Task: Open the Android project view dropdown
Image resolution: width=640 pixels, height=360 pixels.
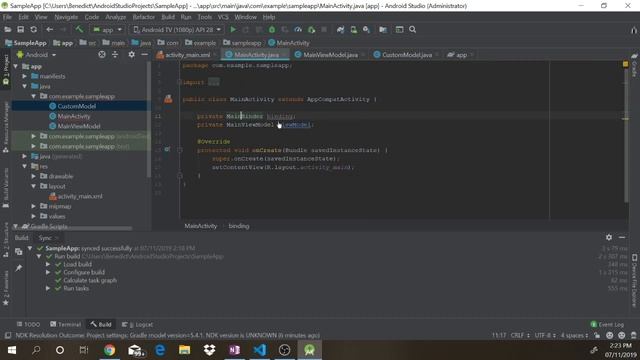Action: pos(36,55)
